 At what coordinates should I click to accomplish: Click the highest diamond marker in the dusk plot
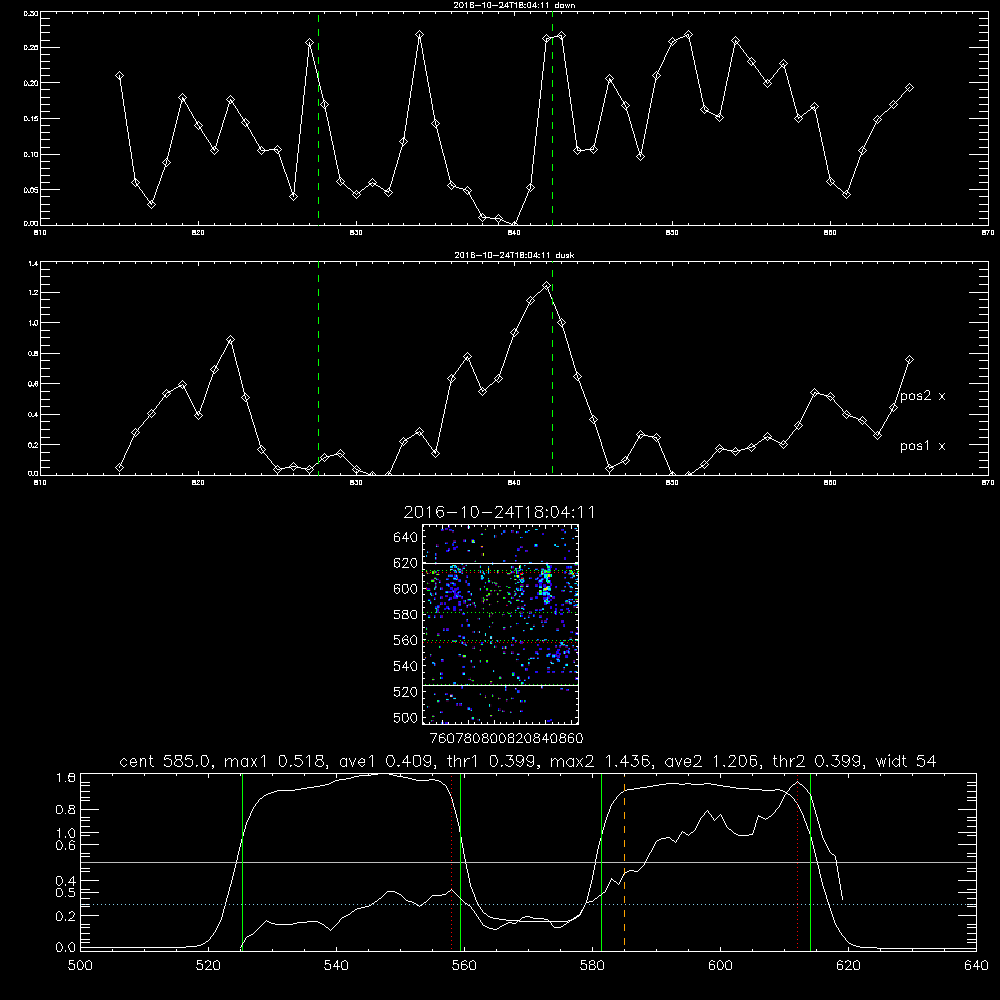[x=546, y=286]
